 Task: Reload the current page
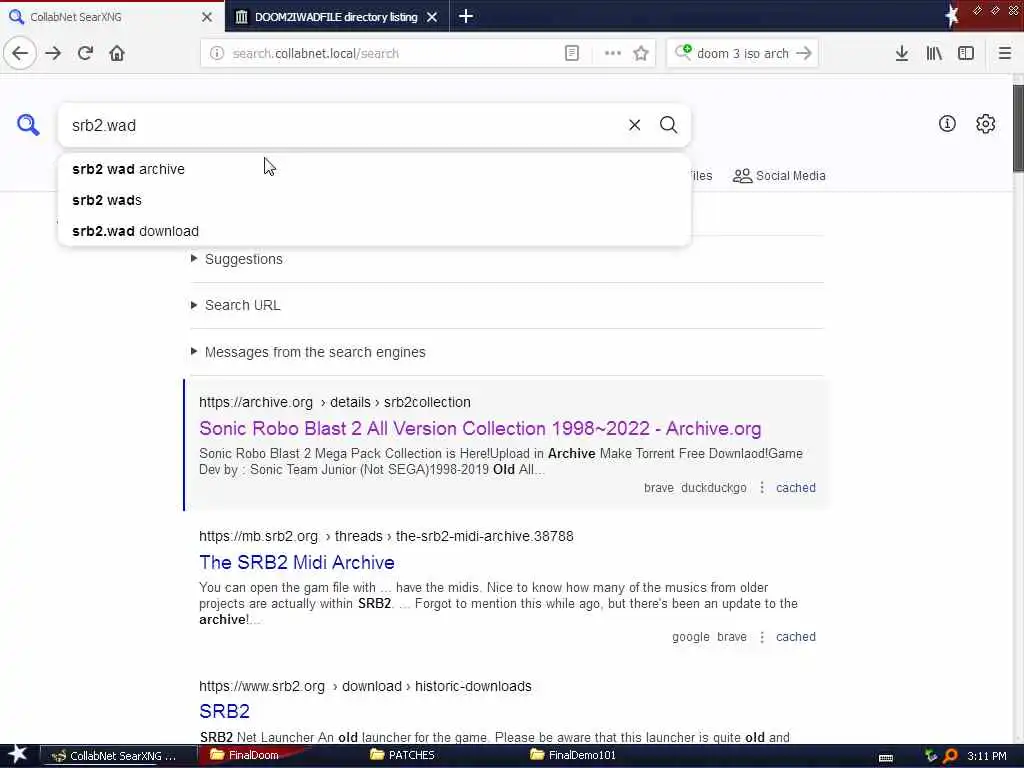(86, 54)
